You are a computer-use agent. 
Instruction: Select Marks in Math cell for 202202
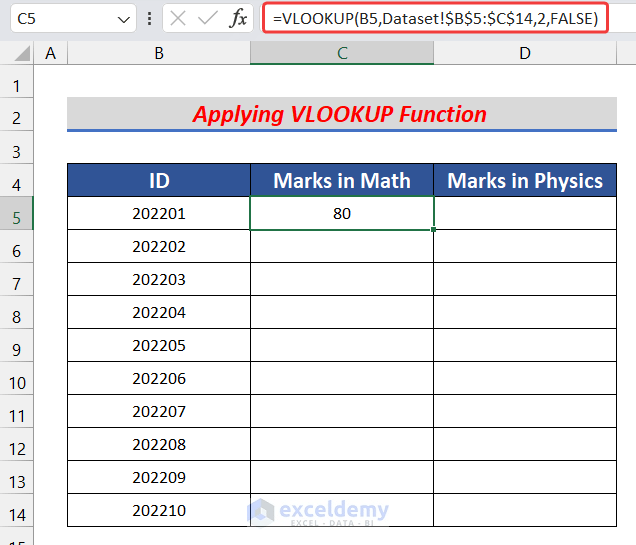(342, 246)
